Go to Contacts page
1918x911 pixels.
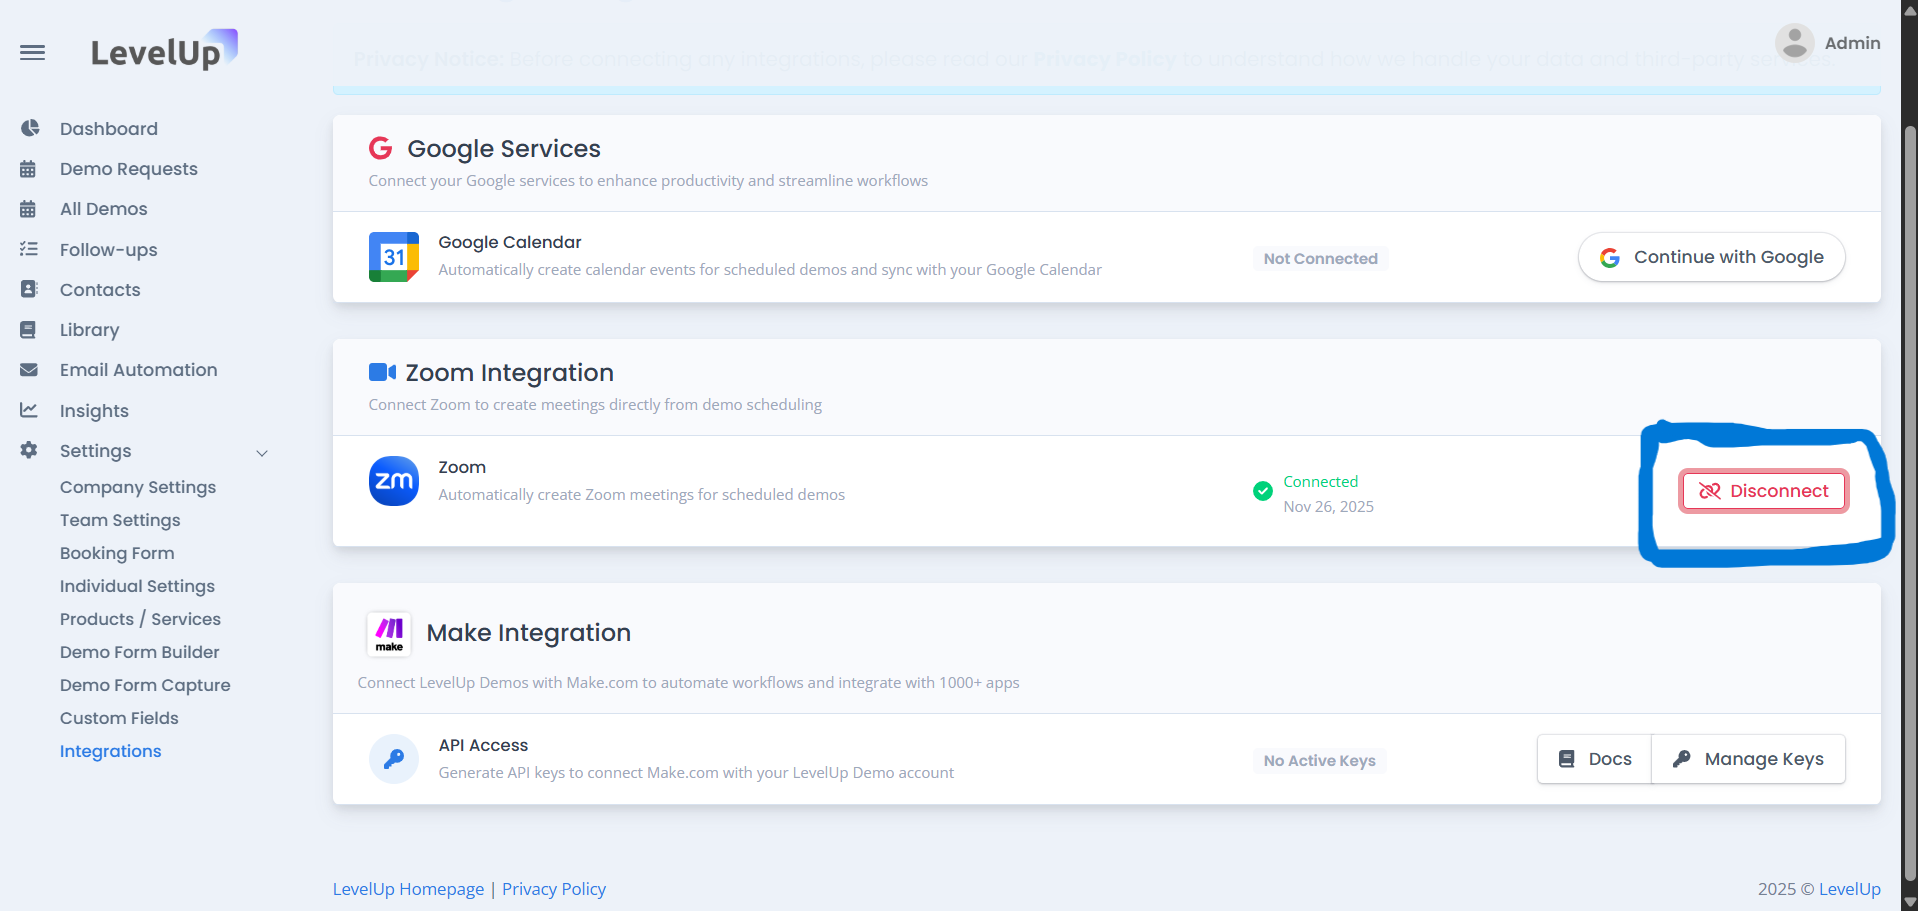click(100, 290)
